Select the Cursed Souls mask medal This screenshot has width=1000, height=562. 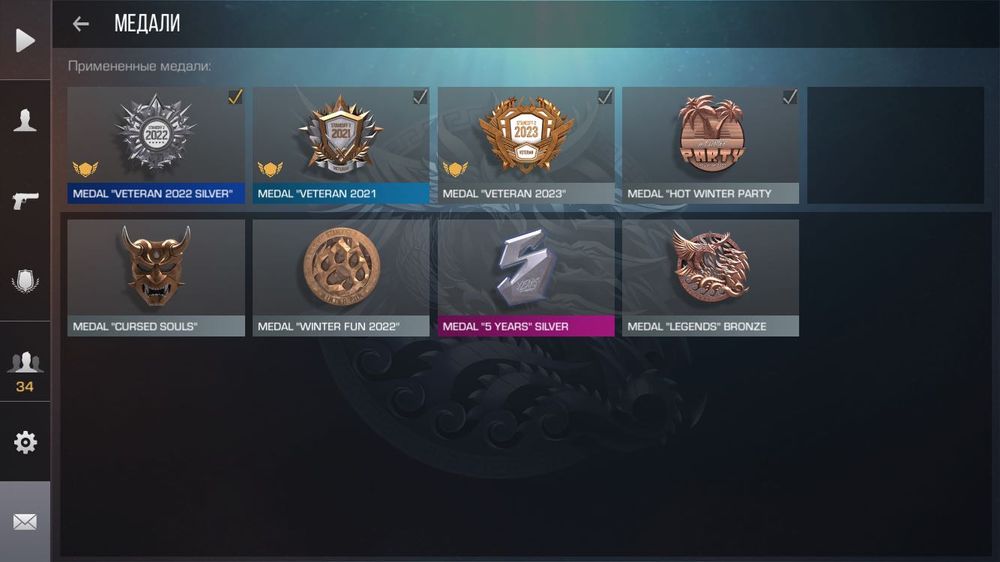(x=156, y=278)
